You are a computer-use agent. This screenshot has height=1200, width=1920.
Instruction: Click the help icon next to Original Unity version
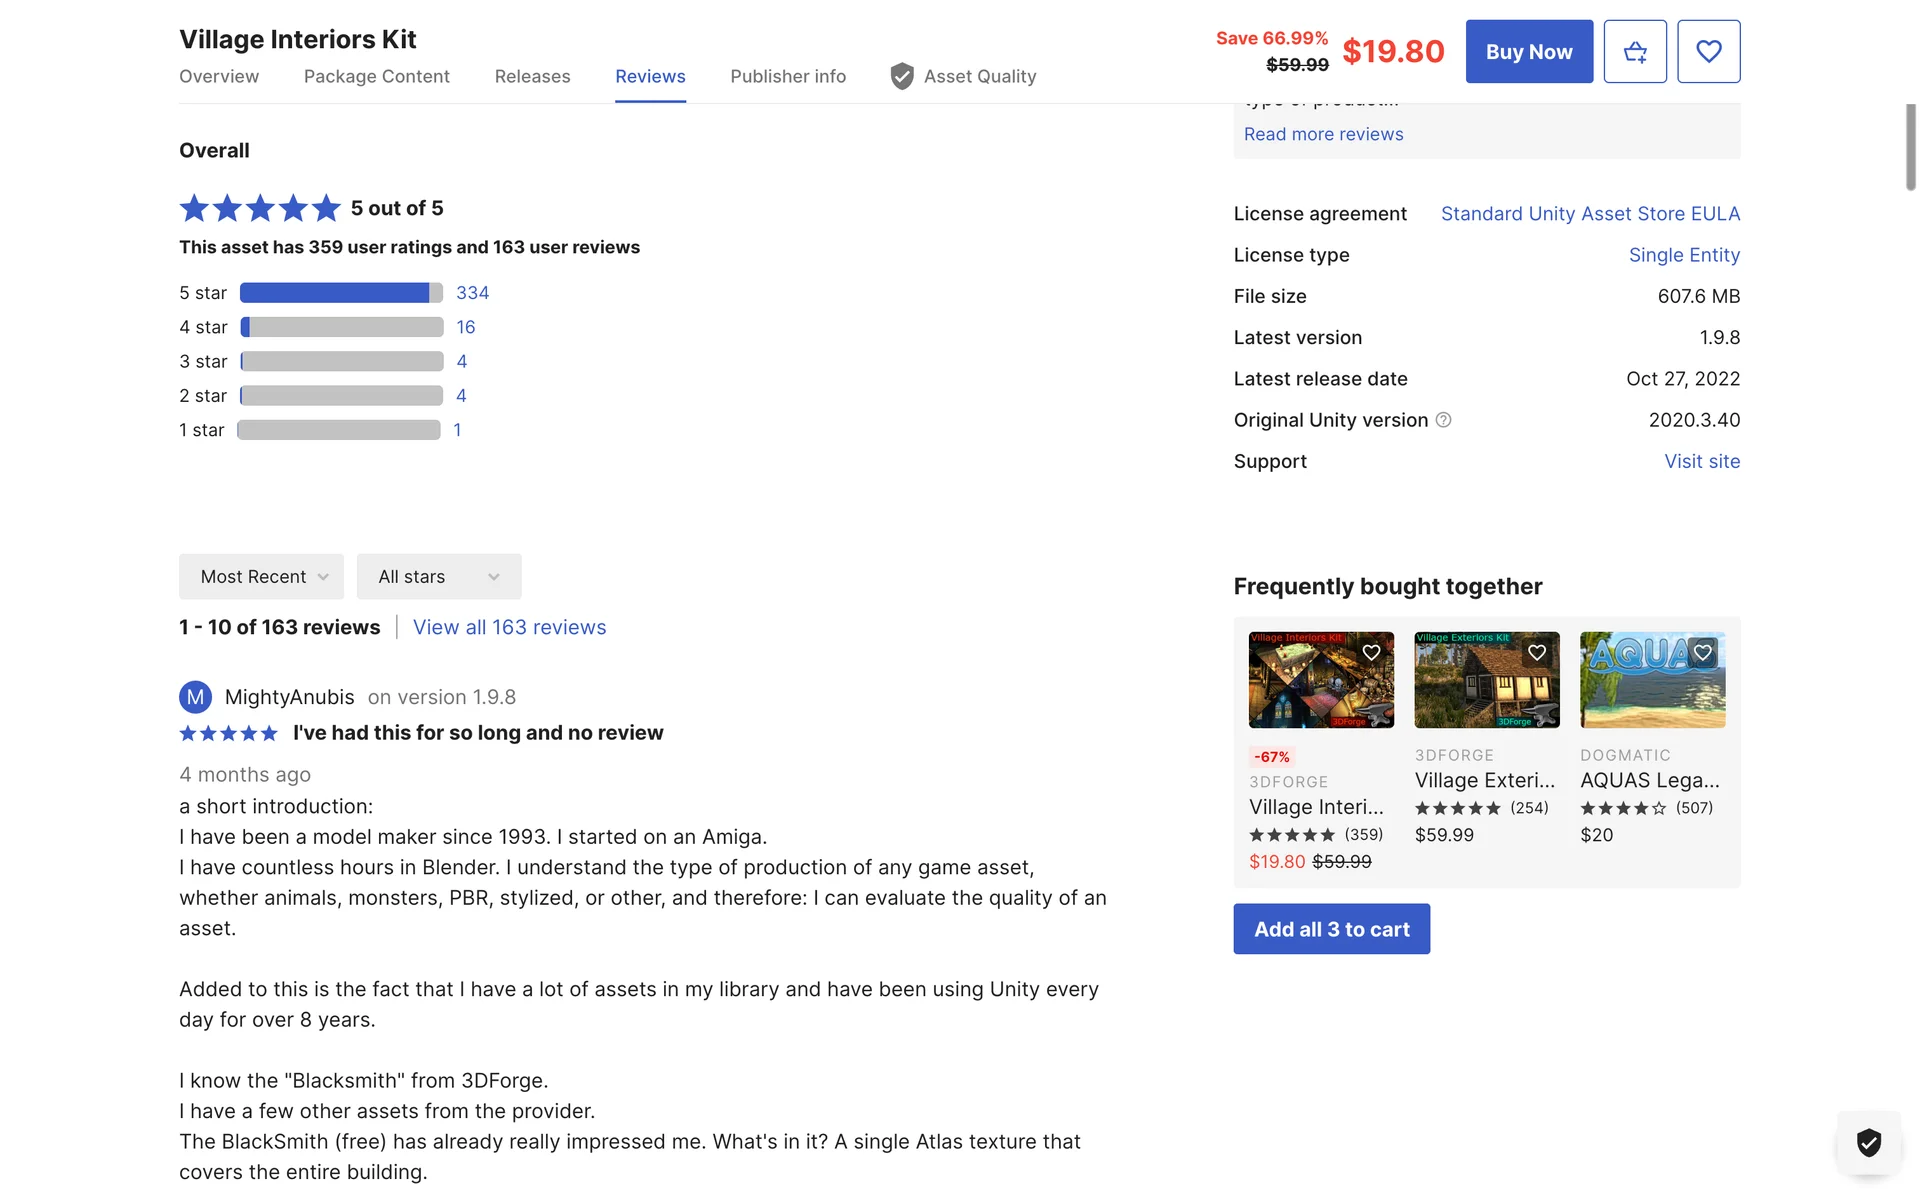pyautogui.click(x=1443, y=420)
